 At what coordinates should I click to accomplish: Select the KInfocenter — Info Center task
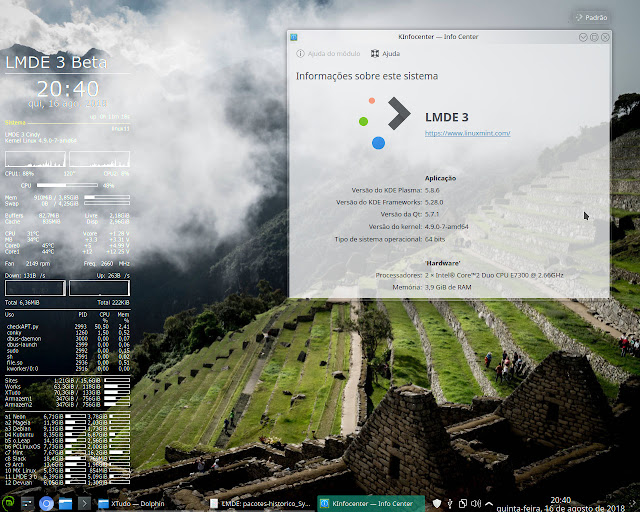pos(371,504)
